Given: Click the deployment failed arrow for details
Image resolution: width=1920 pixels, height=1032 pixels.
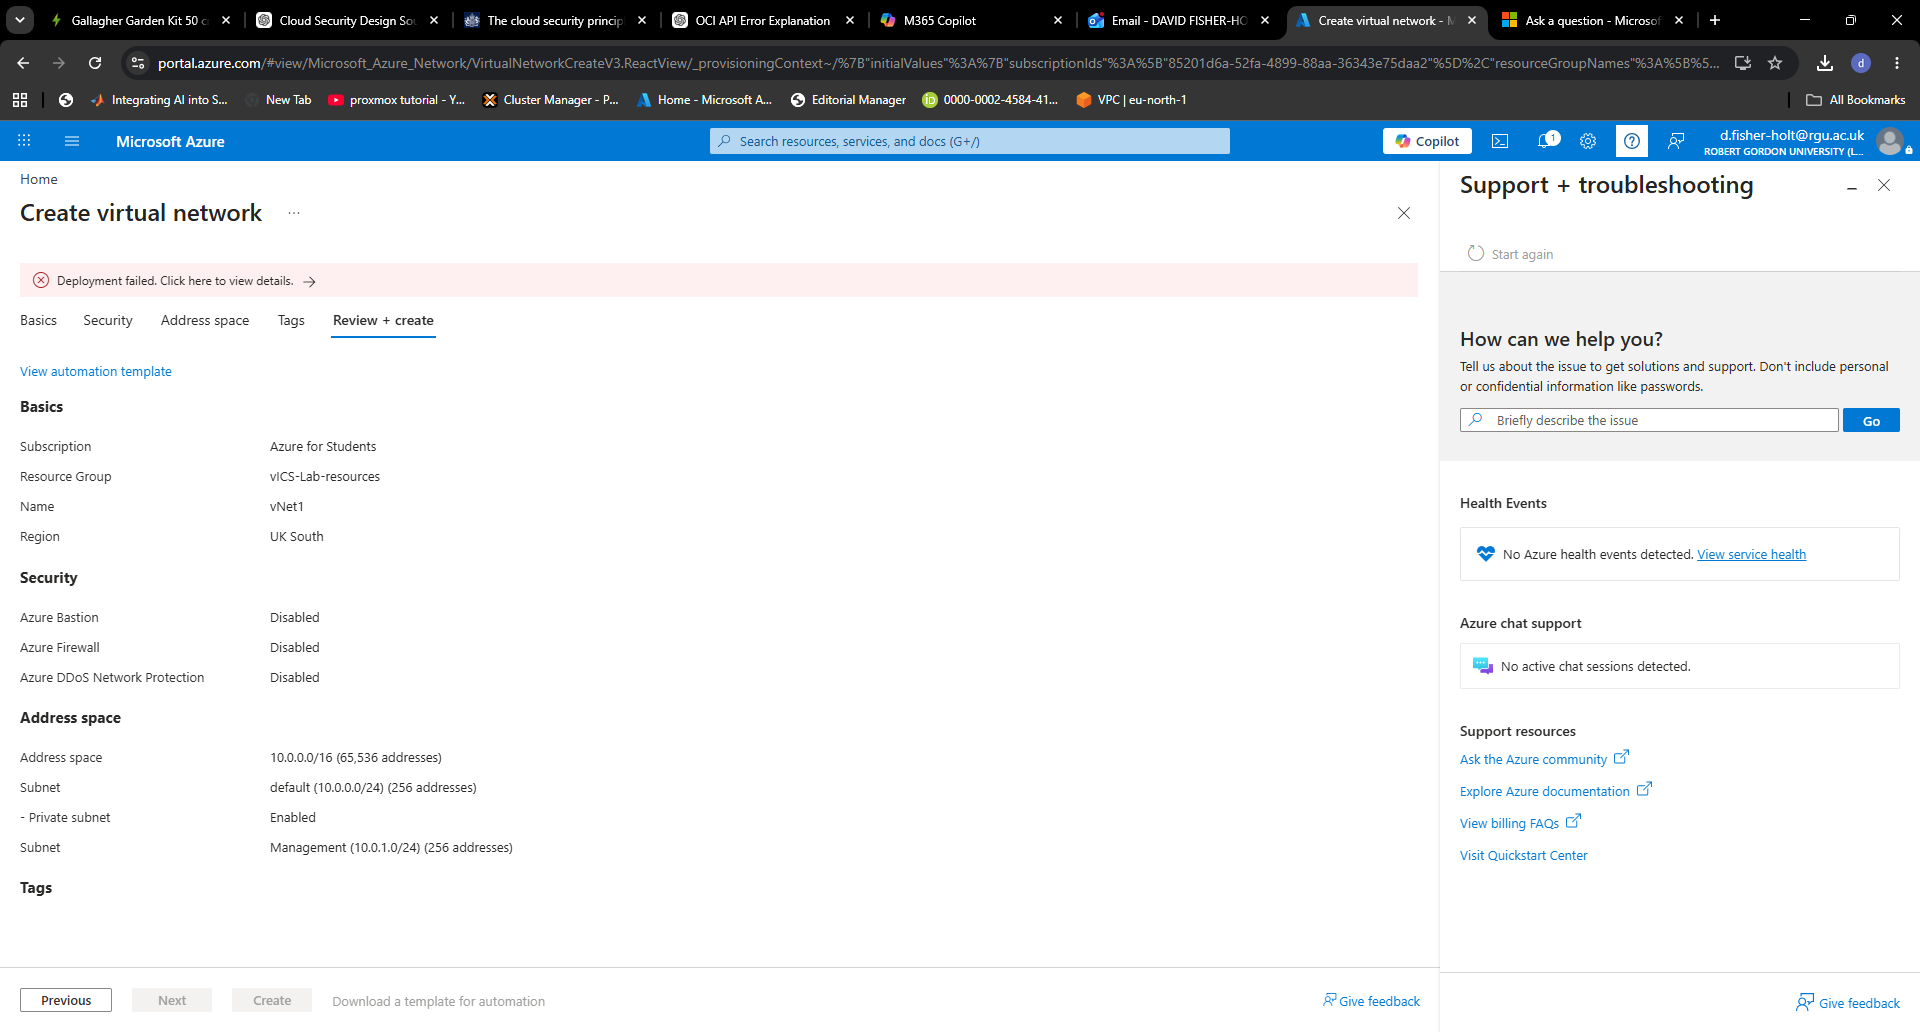Looking at the screenshot, I should (x=310, y=281).
